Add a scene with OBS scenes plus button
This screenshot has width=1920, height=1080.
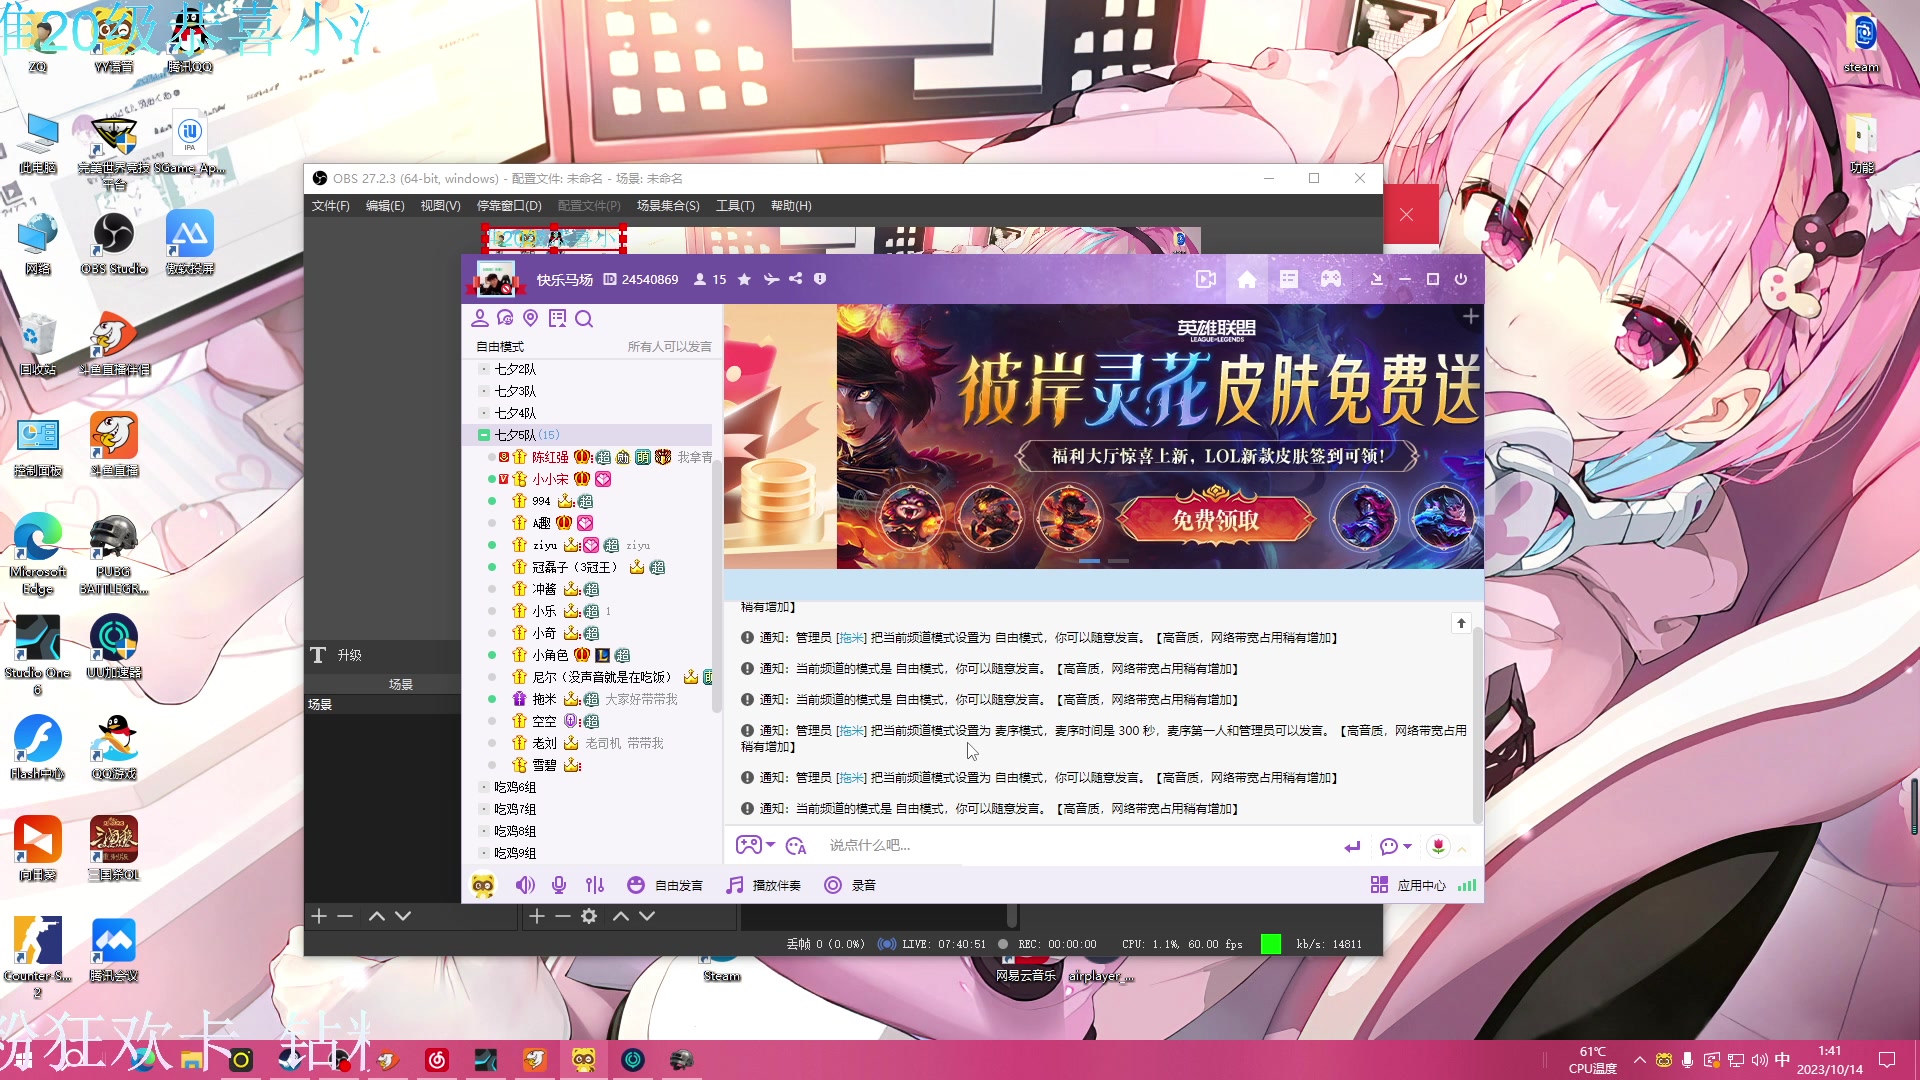pos(319,916)
